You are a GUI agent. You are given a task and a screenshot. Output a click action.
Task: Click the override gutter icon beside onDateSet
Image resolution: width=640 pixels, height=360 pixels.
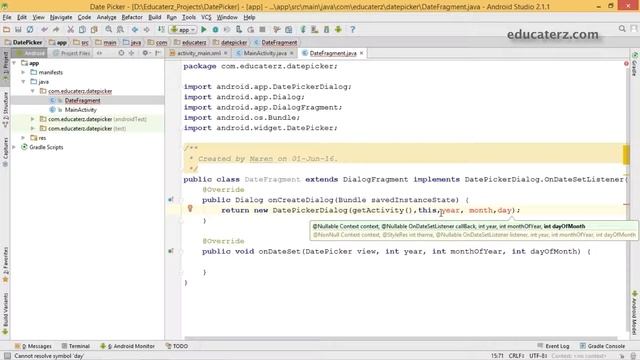click(x=171, y=251)
